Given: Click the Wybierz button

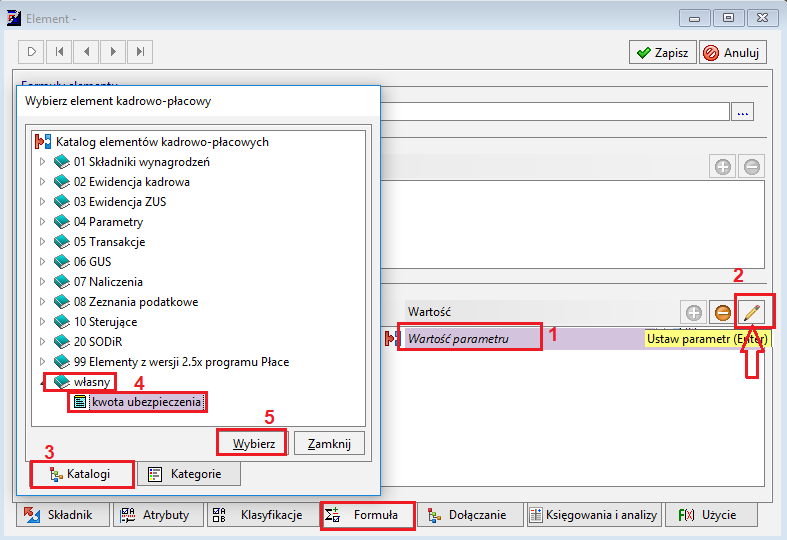Looking at the screenshot, I should [x=253, y=444].
